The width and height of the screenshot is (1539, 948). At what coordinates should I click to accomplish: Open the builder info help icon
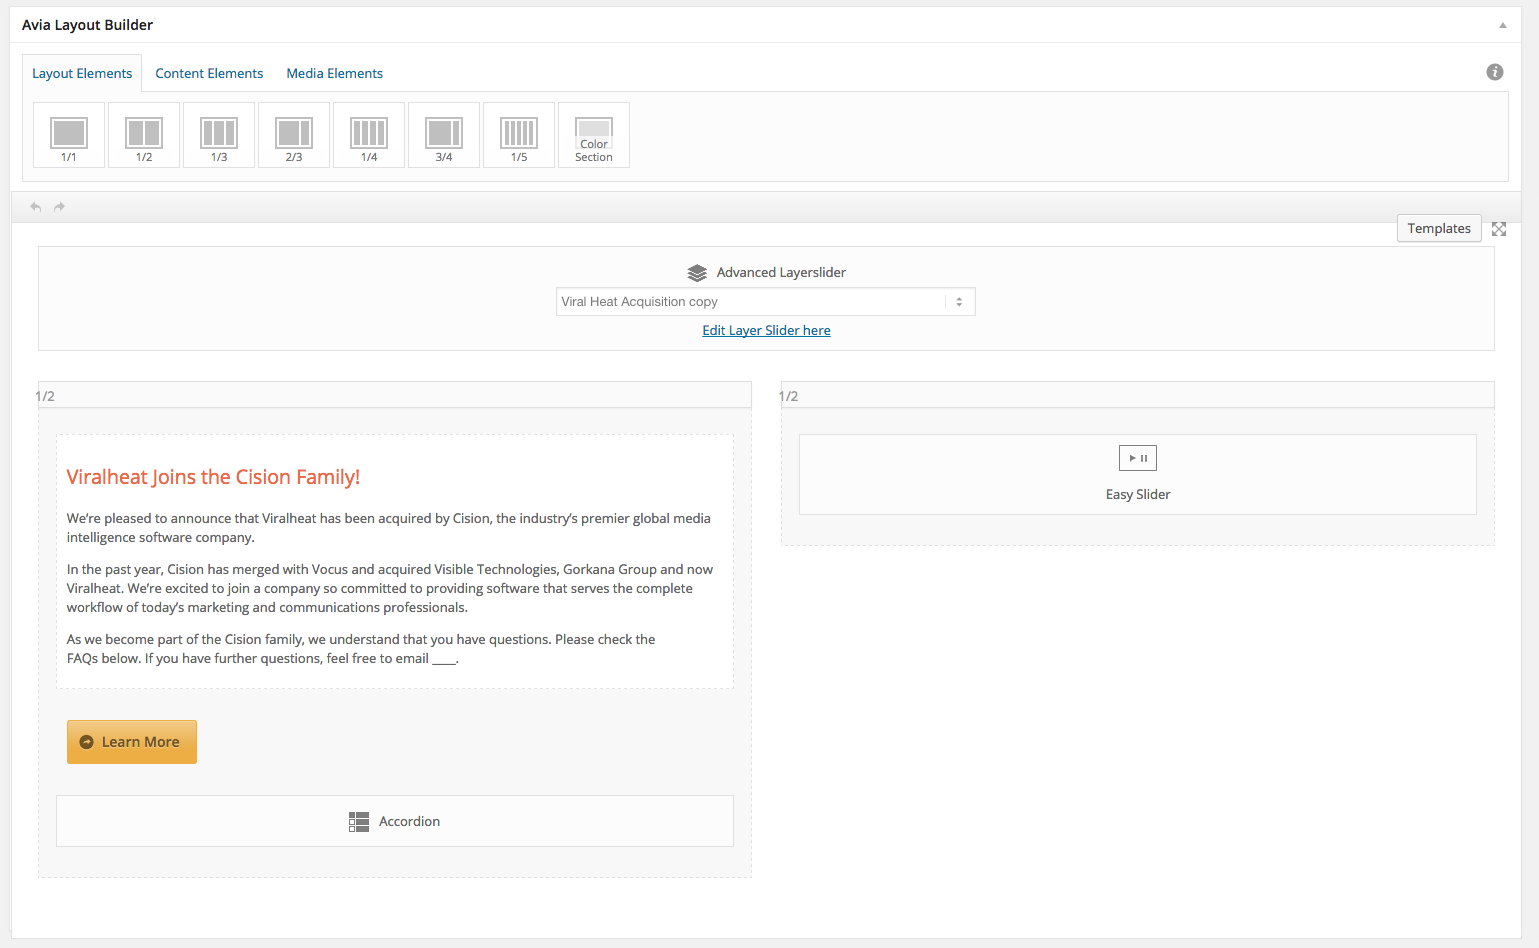click(x=1495, y=72)
